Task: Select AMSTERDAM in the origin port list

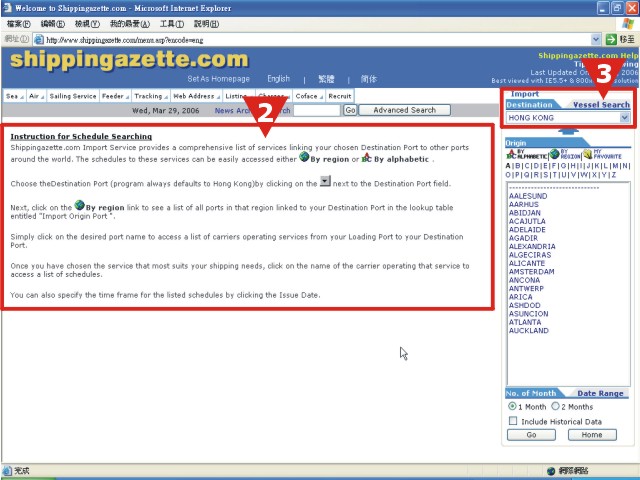Action: click(531, 271)
